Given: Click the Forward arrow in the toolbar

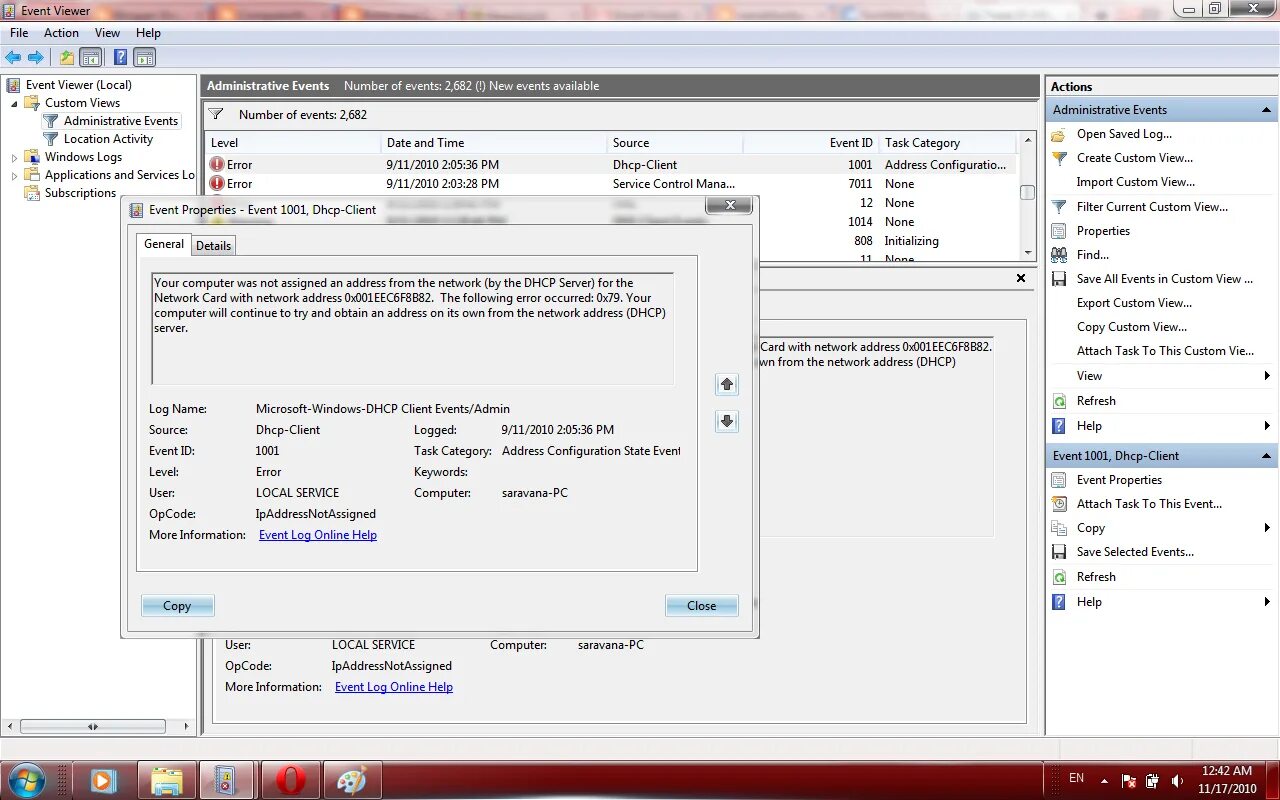Looking at the screenshot, I should (36, 58).
